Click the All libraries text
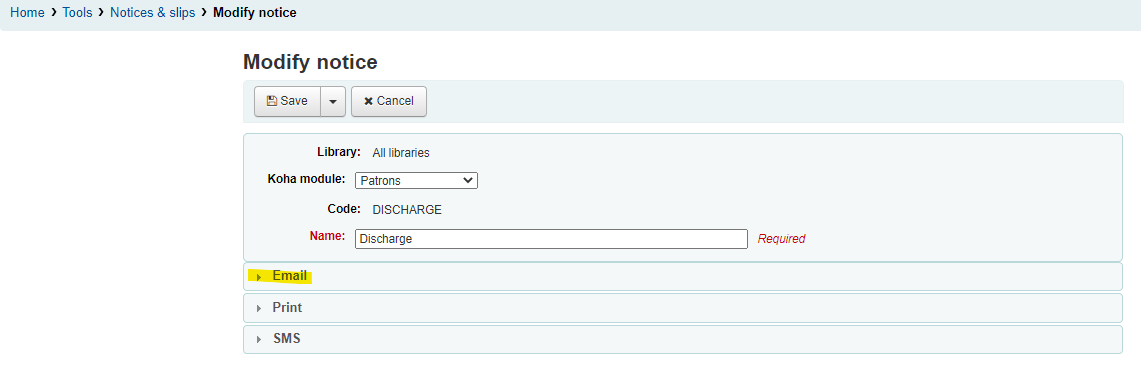 click(401, 153)
